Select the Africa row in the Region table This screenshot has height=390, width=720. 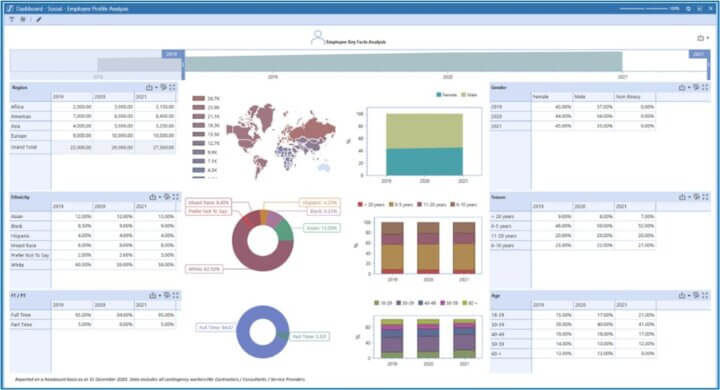point(93,107)
